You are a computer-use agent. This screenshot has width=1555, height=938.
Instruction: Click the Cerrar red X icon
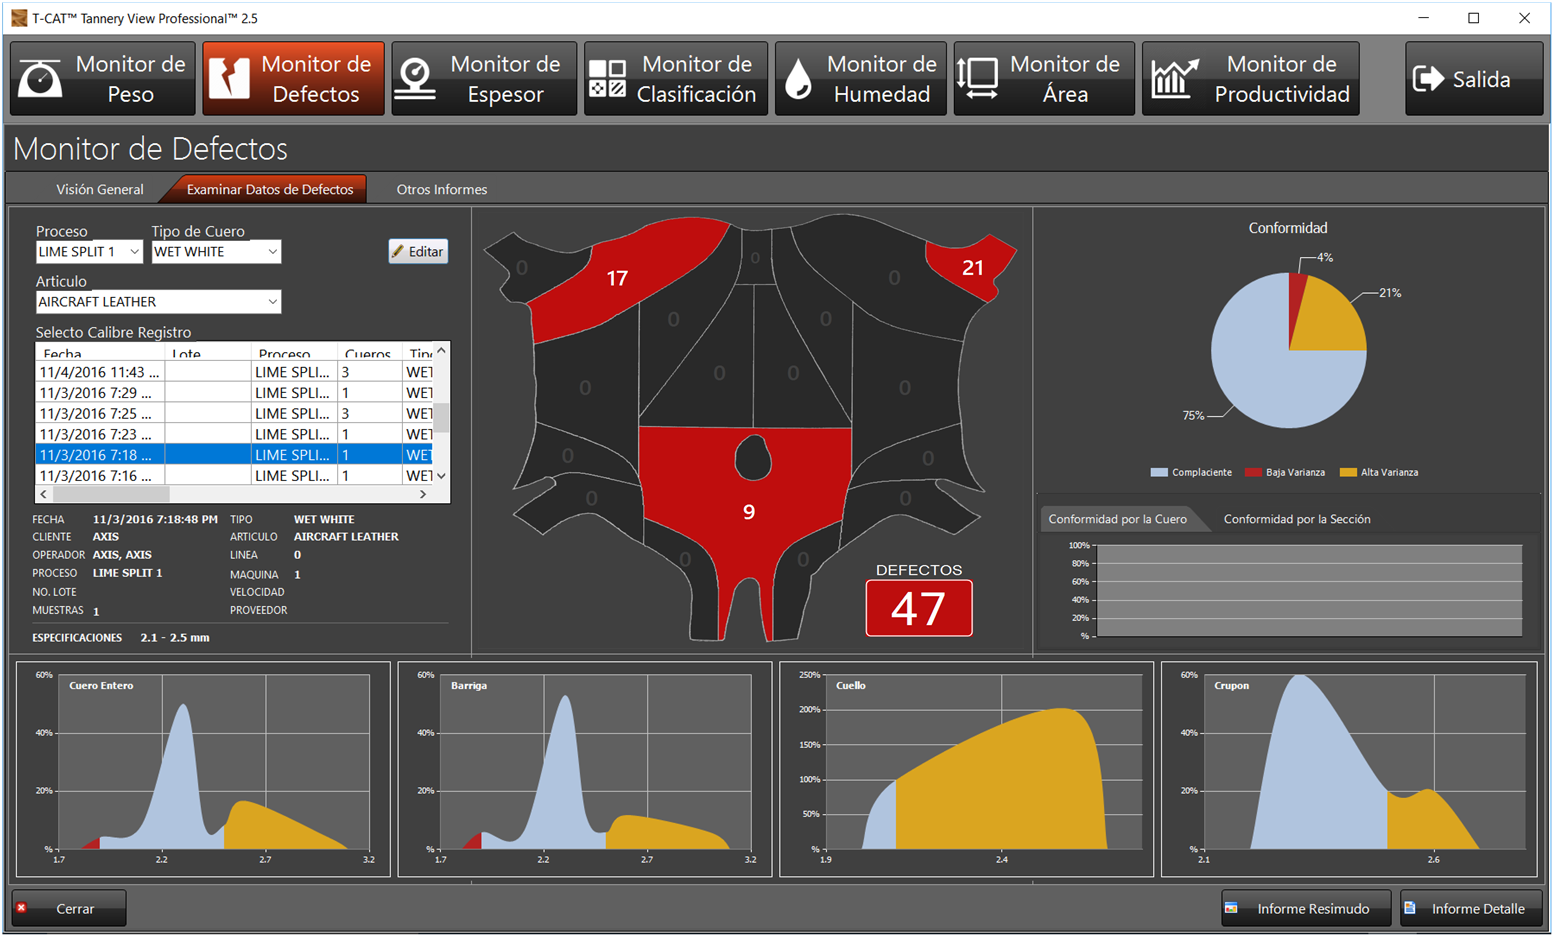click(x=21, y=908)
